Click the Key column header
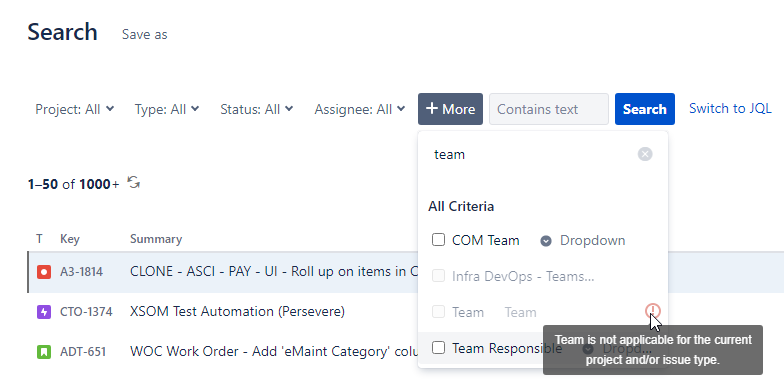The image size is (784, 383). [70, 239]
